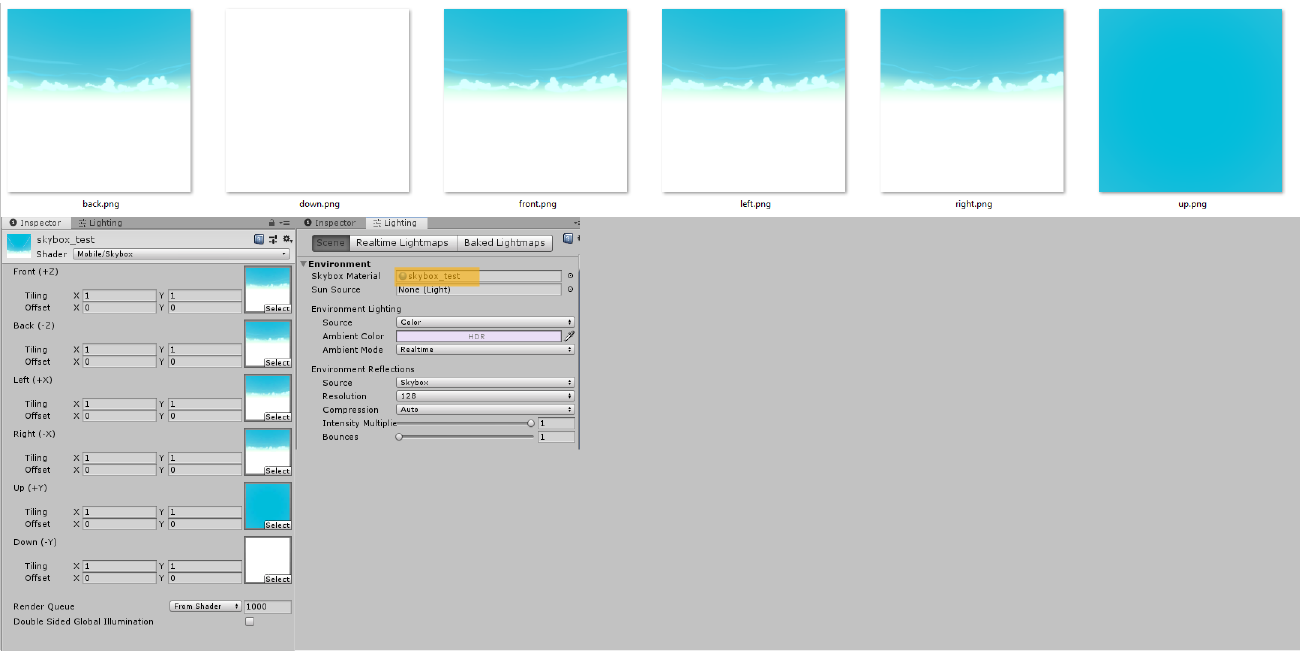
Task: Switch to Realtime Lightmaps mode
Action: pyautogui.click(x=403, y=243)
